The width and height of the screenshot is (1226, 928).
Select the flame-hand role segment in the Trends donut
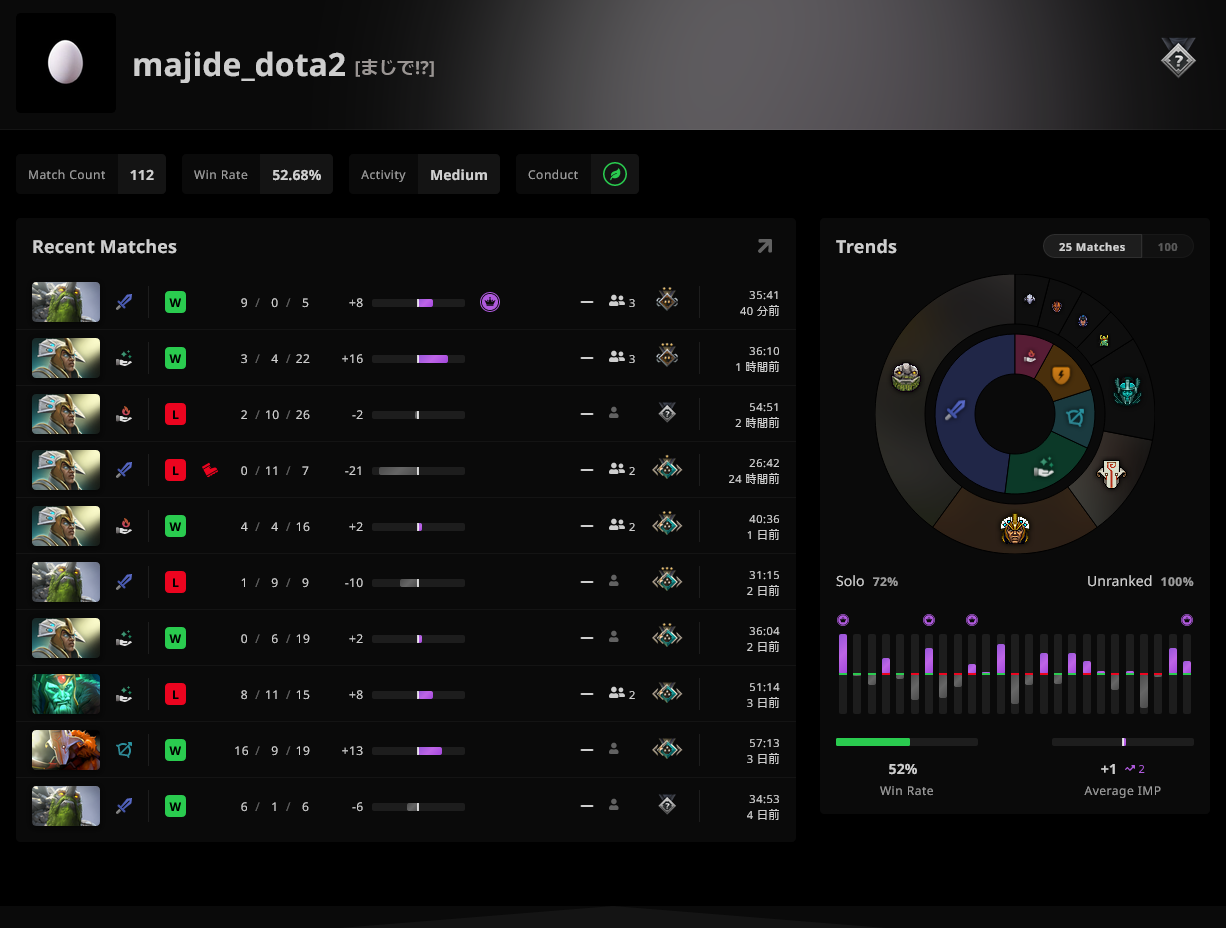click(x=1028, y=356)
